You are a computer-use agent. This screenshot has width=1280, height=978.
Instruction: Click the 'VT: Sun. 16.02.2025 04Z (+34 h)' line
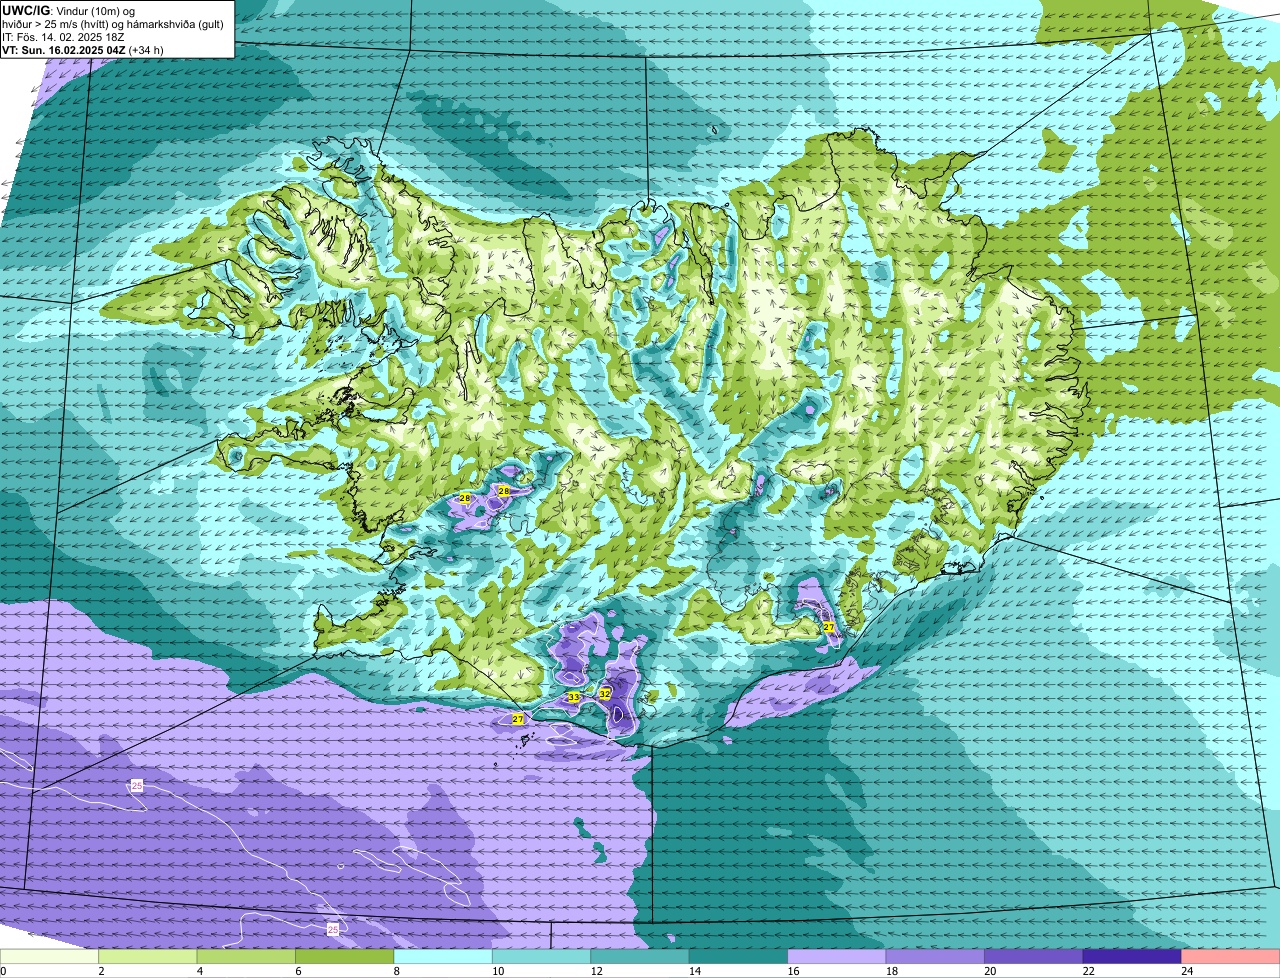[x=83, y=49]
